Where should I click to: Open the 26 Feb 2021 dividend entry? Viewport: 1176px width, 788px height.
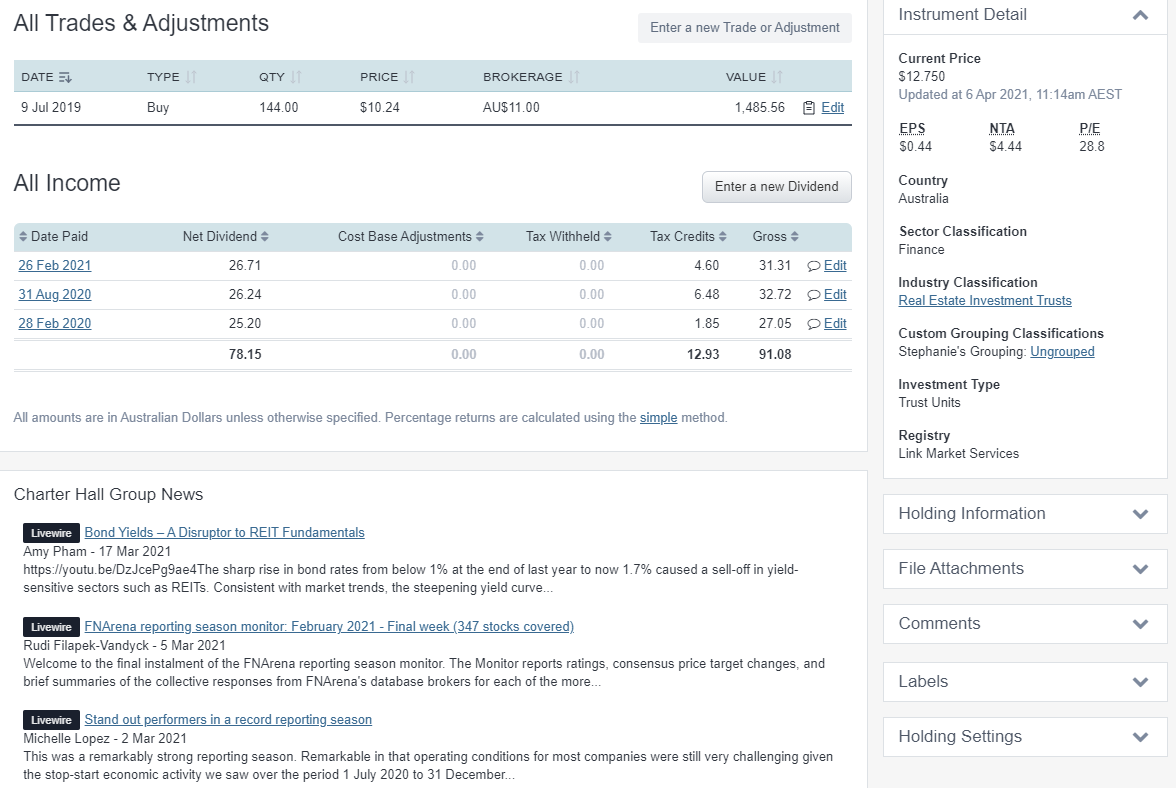pos(54,265)
